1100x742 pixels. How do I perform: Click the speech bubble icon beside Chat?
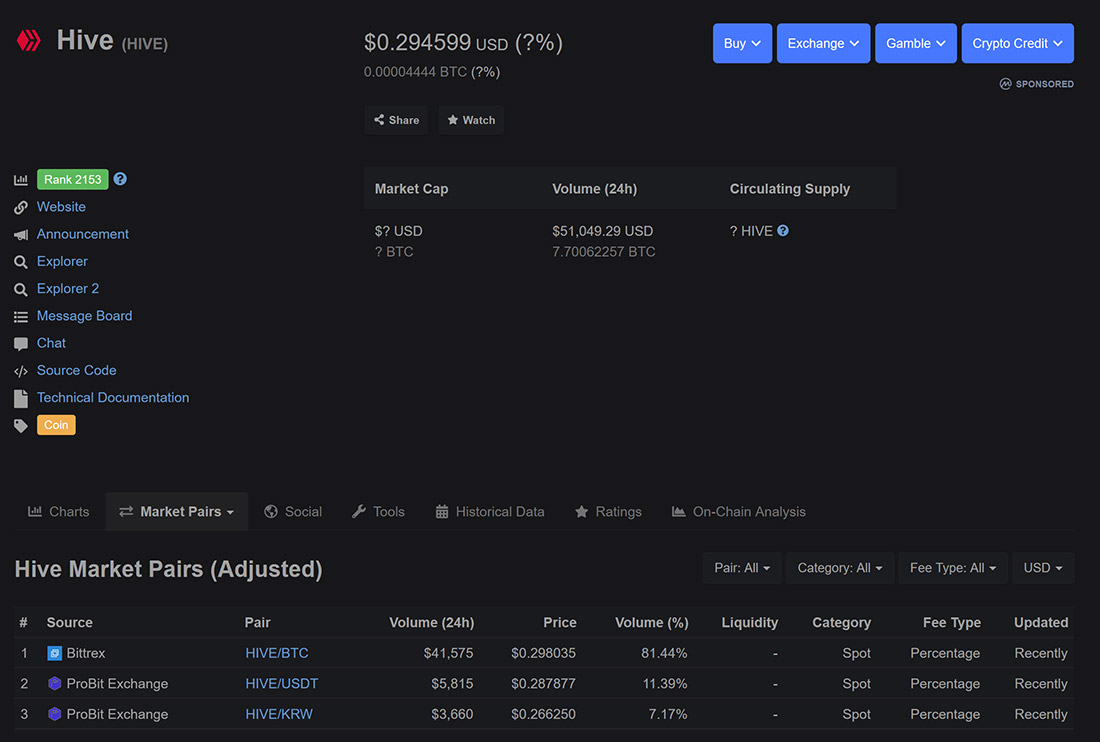pos(21,344)
